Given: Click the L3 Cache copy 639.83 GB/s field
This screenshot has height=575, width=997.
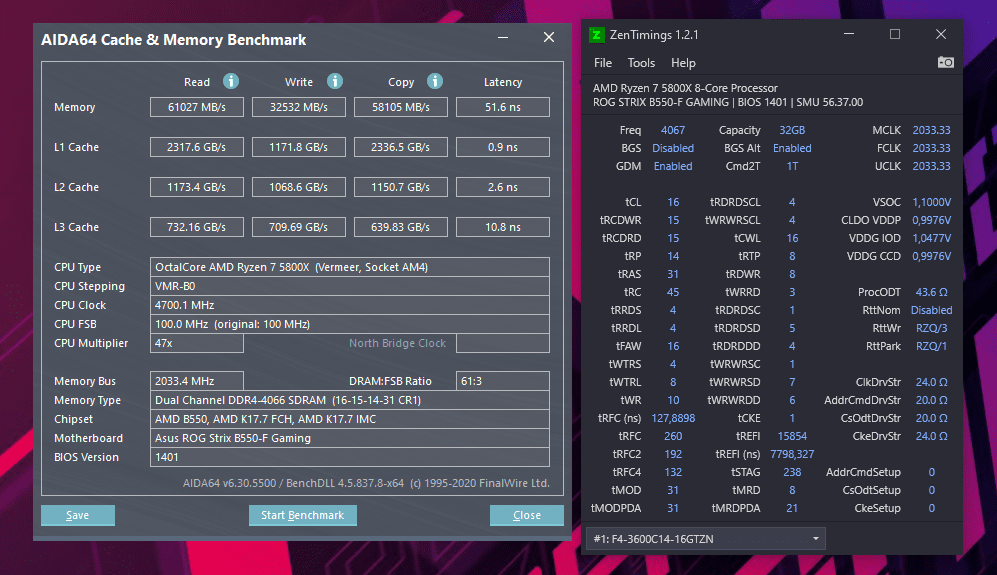Looking at the screenshot, I should coord(401,227).
